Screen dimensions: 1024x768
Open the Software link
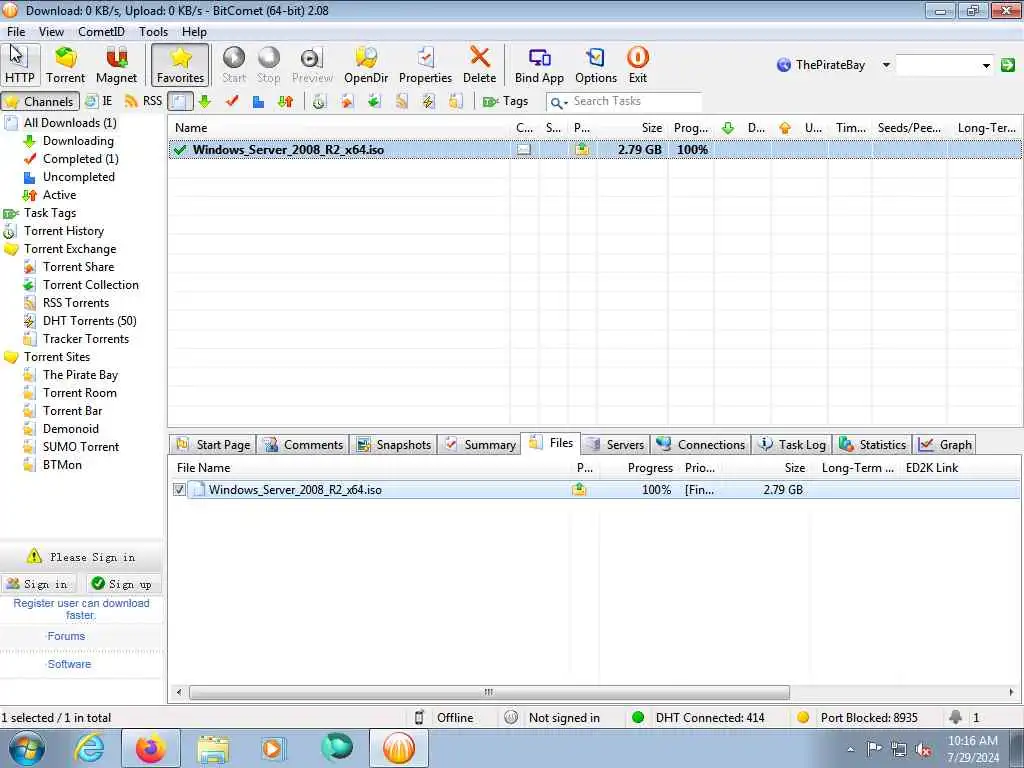[69, 664]
